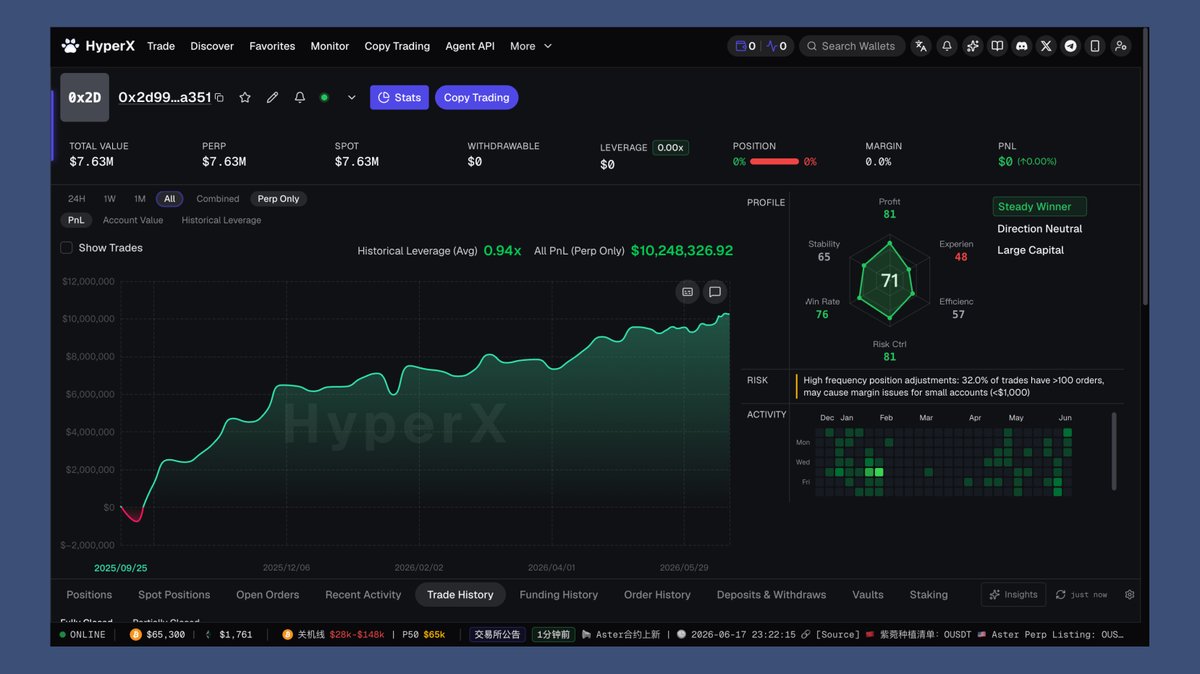Open the language translation icon

coord(921,46)
